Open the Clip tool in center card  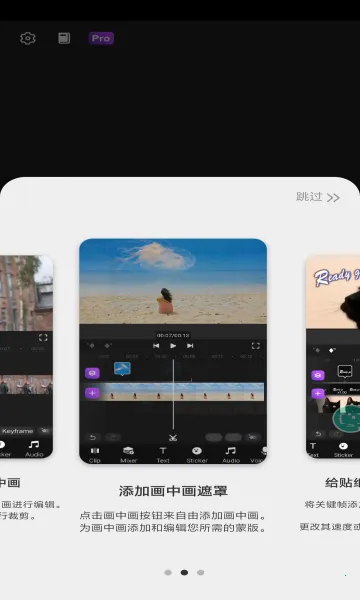point(94,455)
